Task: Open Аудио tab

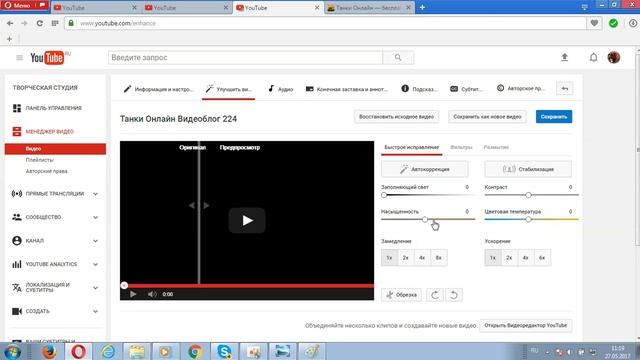Action: (280, 89)
